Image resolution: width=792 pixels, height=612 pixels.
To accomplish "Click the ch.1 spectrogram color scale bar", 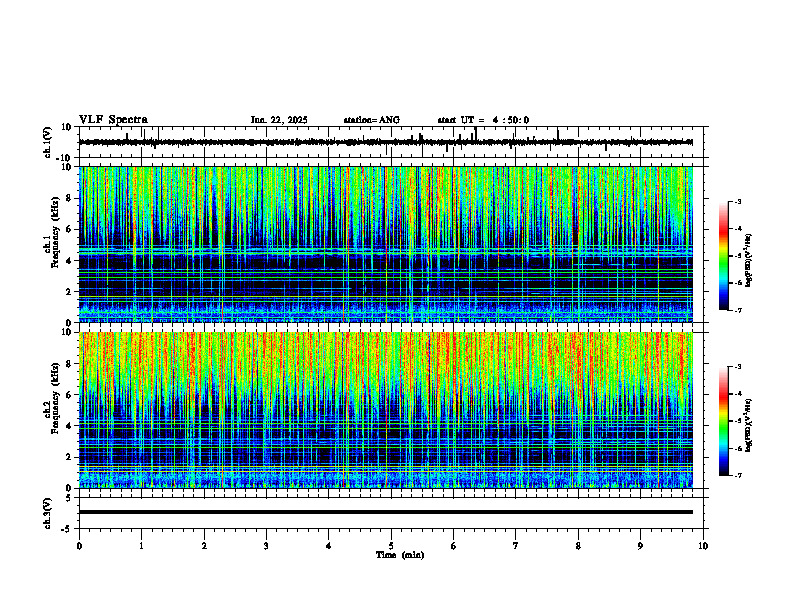I will (724, 256).
